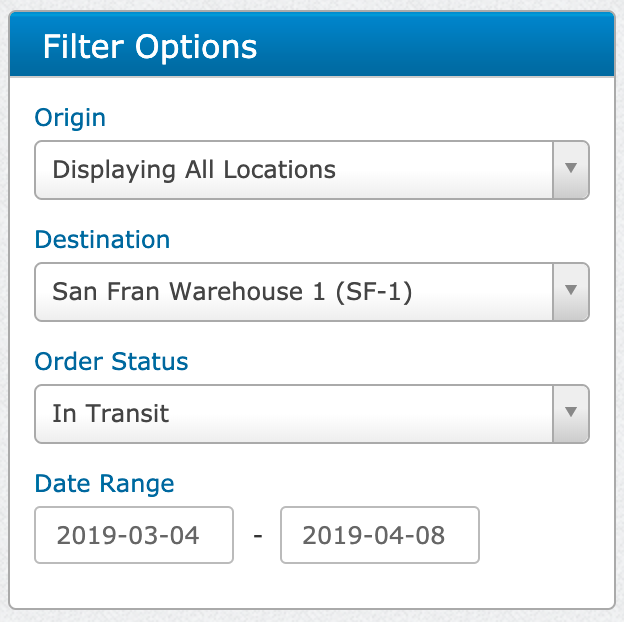Click the Destination field label
Viewport: 624px width, 622px height.
click(x=102, y=240)
